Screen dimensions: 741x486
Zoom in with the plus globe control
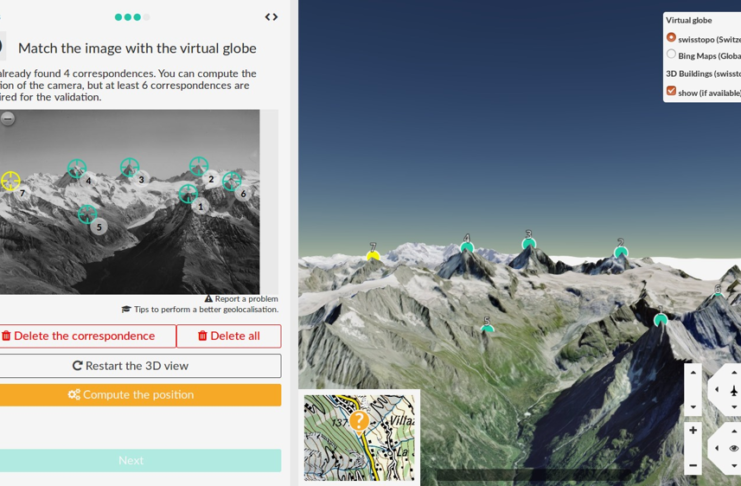[693, 430]
